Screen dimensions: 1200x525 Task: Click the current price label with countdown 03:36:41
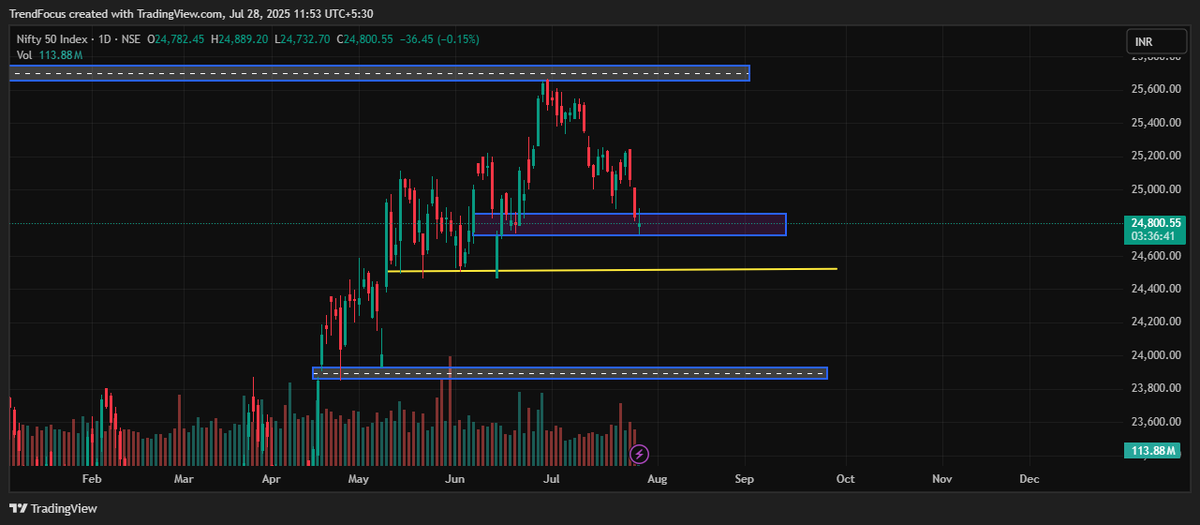[x=1156, y=229]
